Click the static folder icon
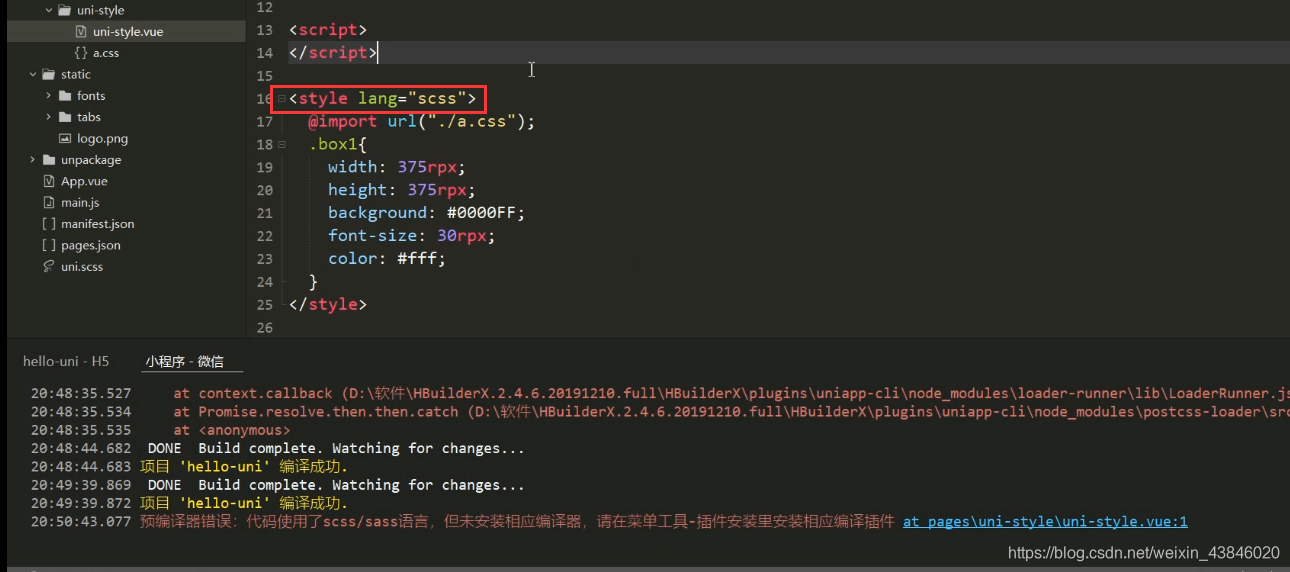The height and width of the screenshot is (572, 1290). (x=49, y=74)
